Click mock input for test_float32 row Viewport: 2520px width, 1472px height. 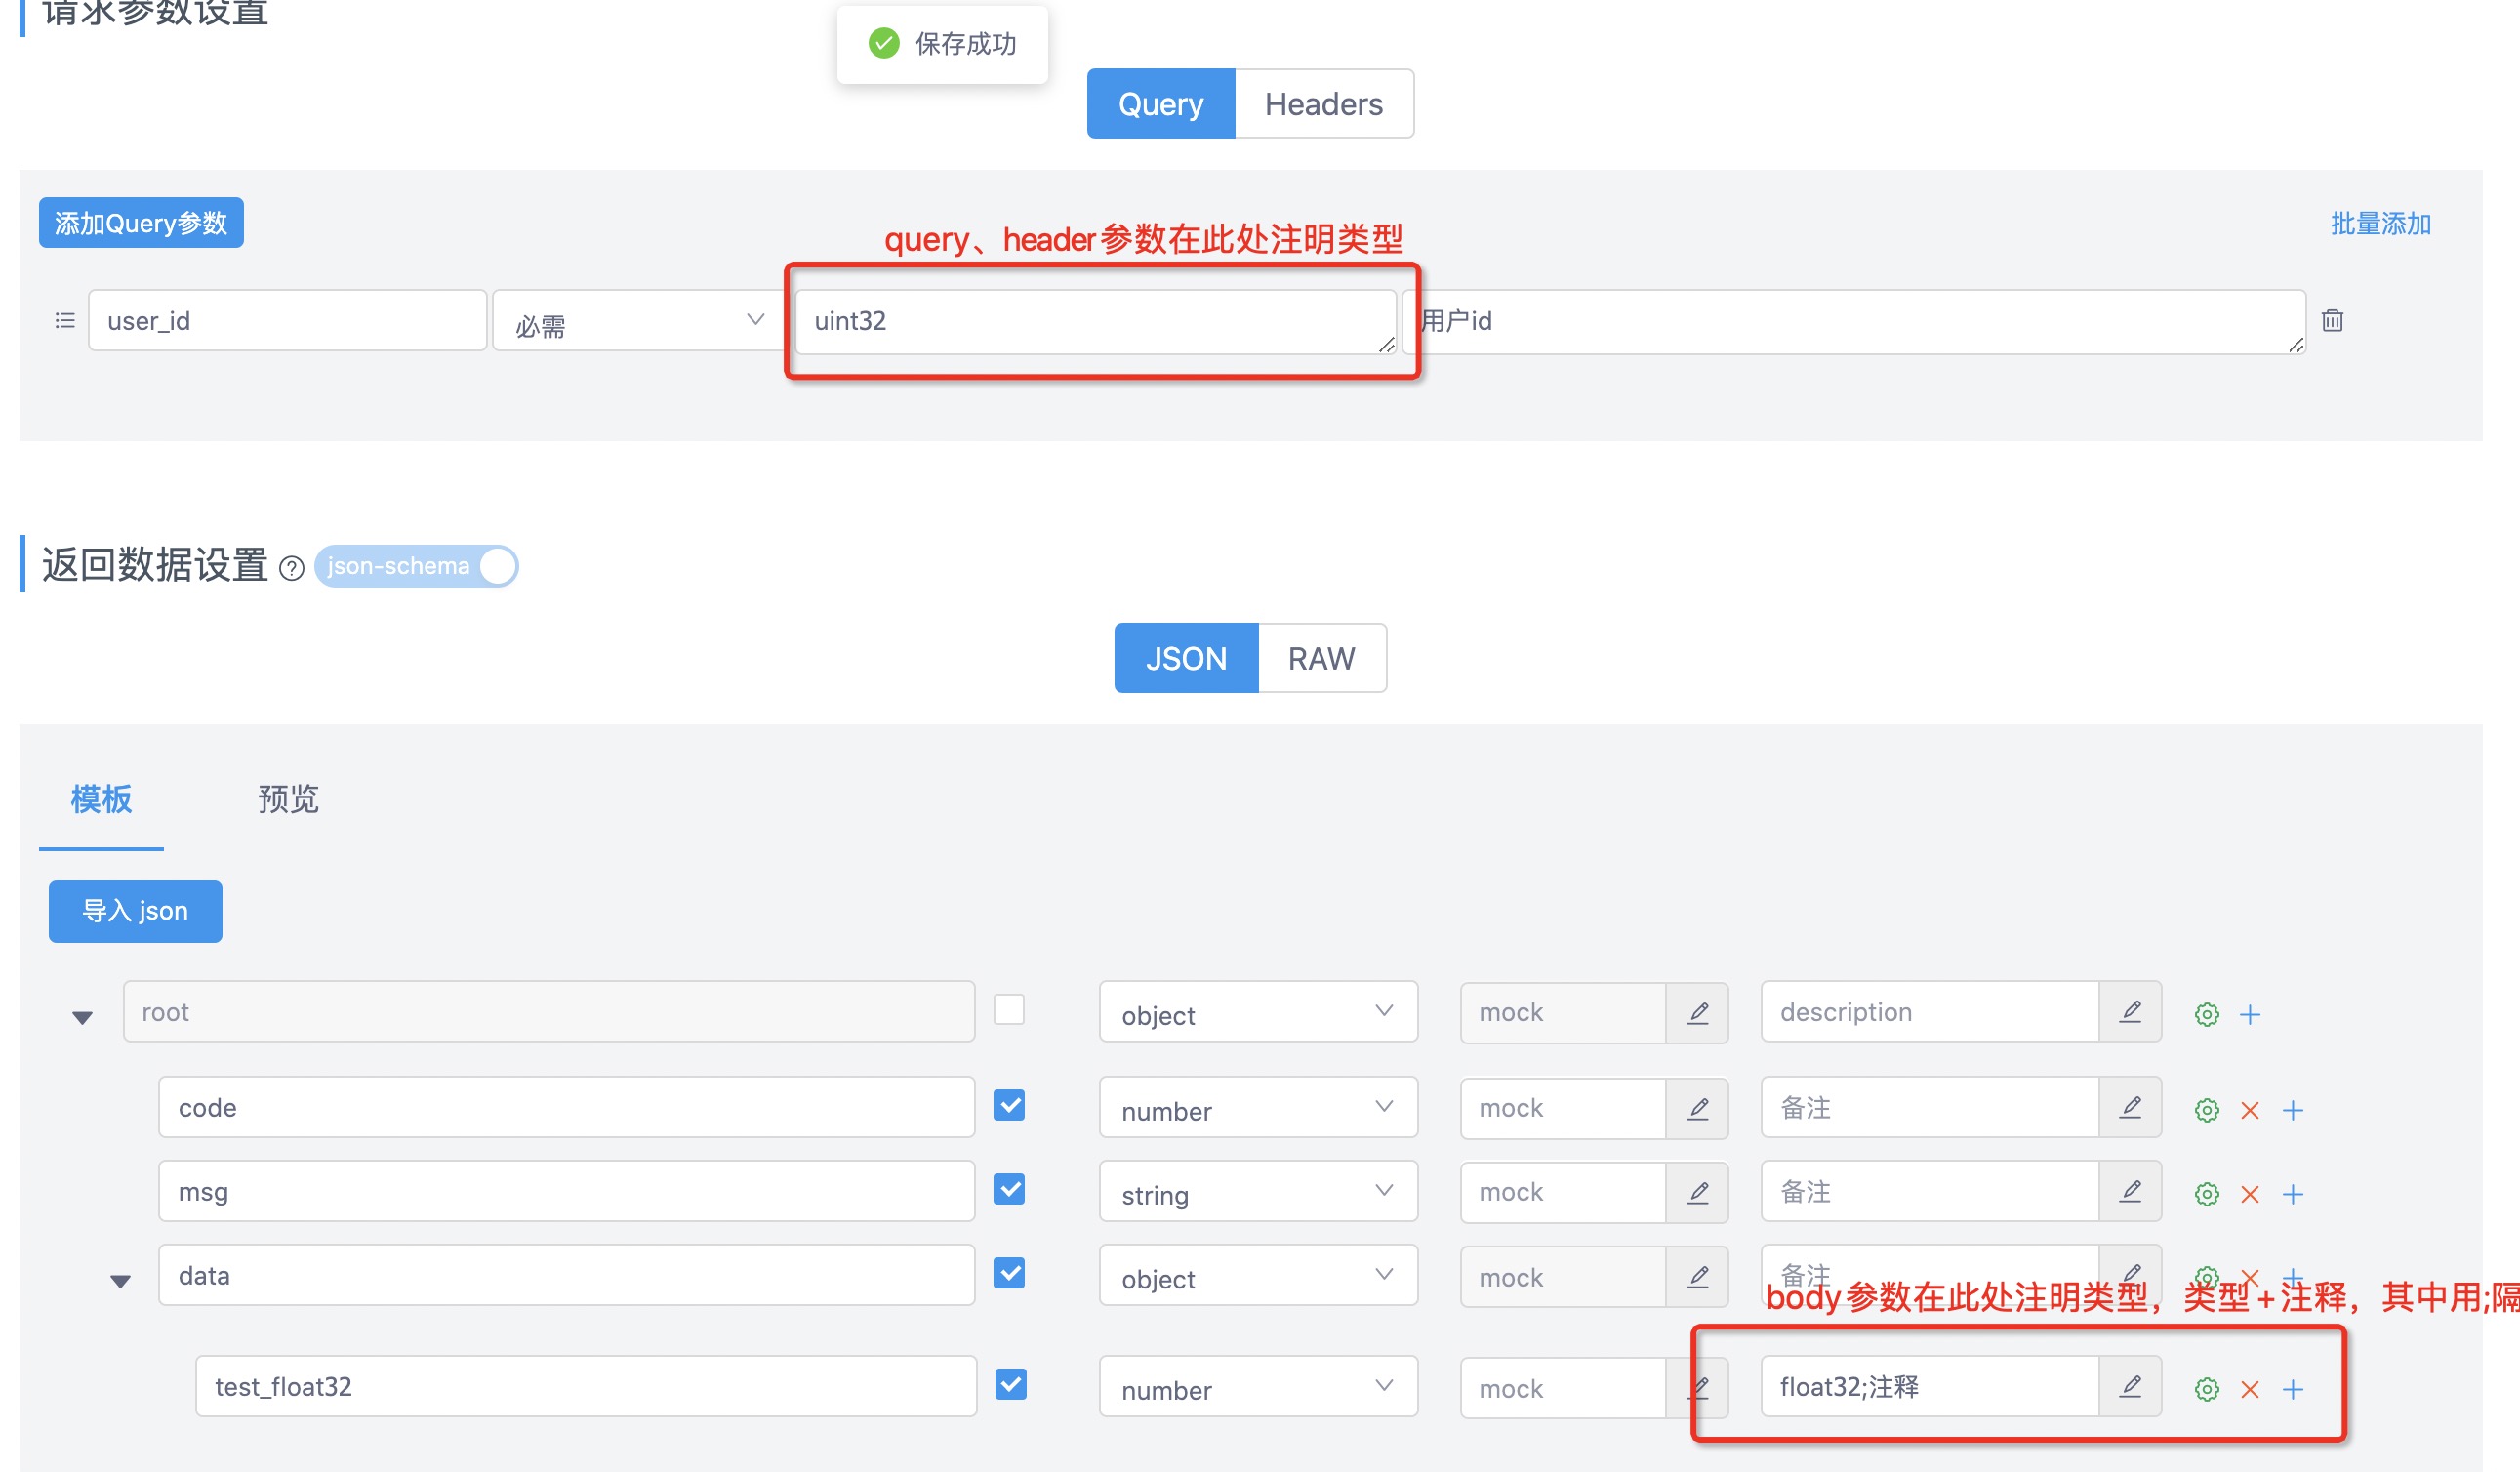pos(1563,1389)
